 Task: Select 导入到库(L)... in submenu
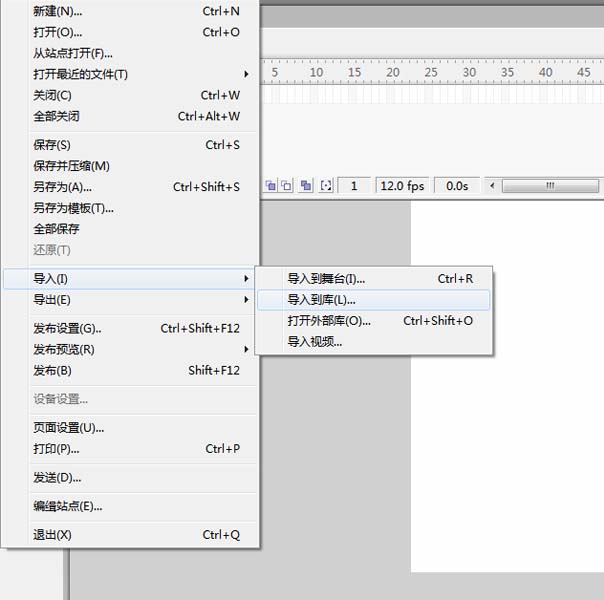click(374, 300)
